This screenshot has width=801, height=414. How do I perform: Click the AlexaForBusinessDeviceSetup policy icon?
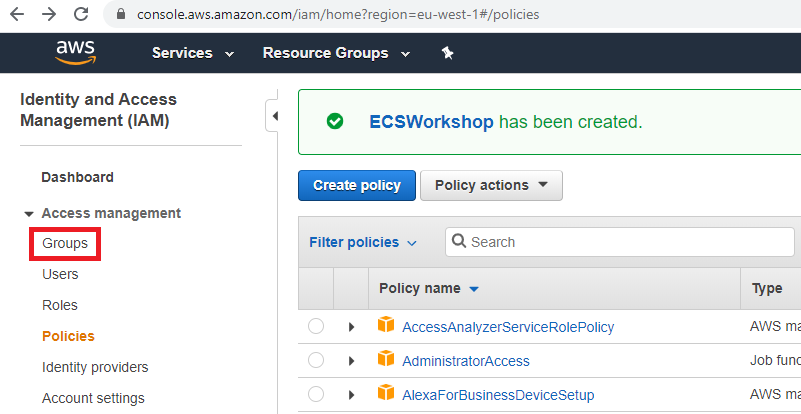click(386, 394)
